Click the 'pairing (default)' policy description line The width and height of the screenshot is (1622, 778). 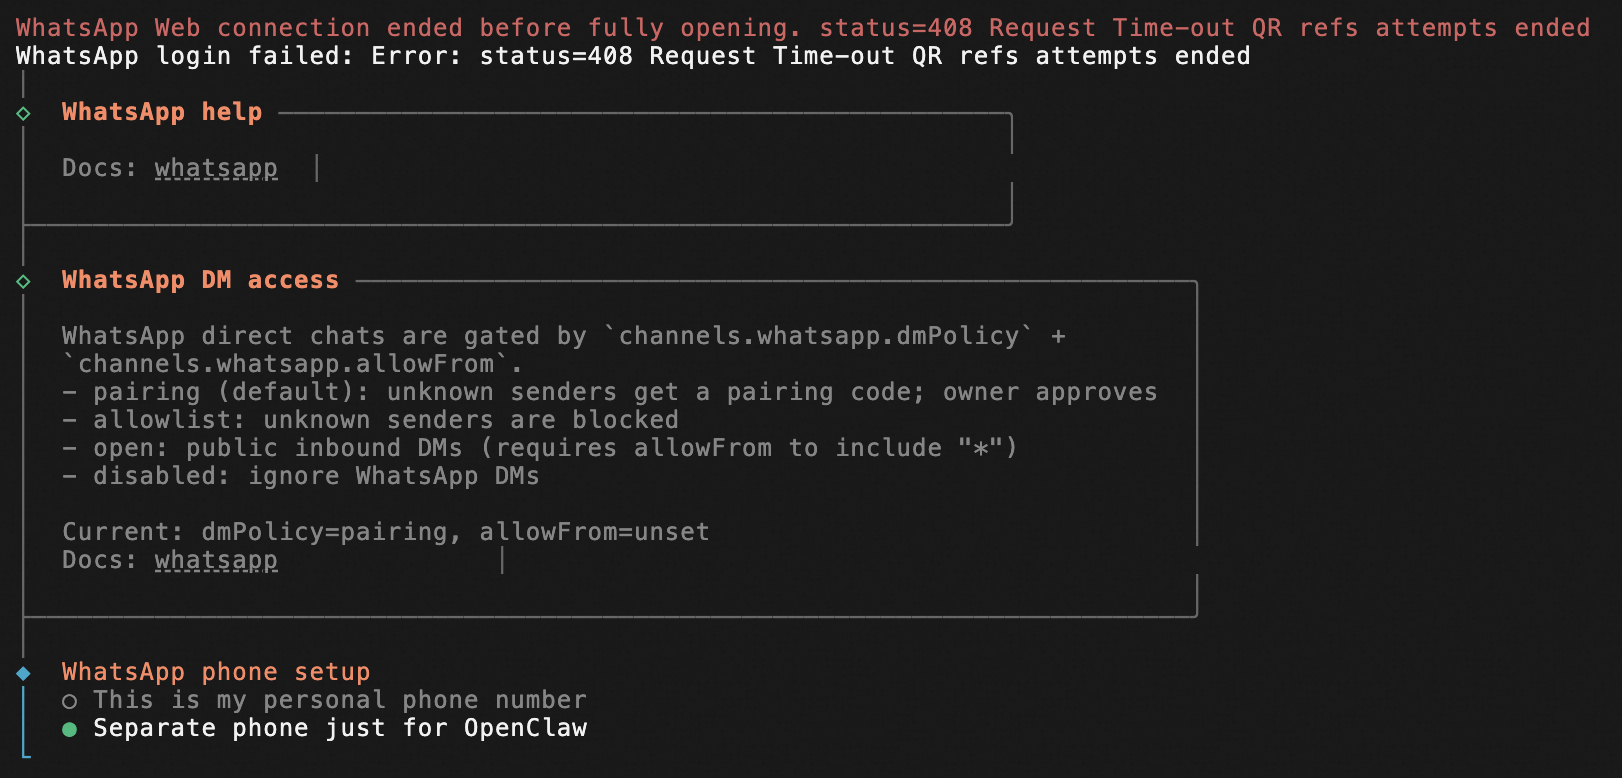click(x=609, y=392)
